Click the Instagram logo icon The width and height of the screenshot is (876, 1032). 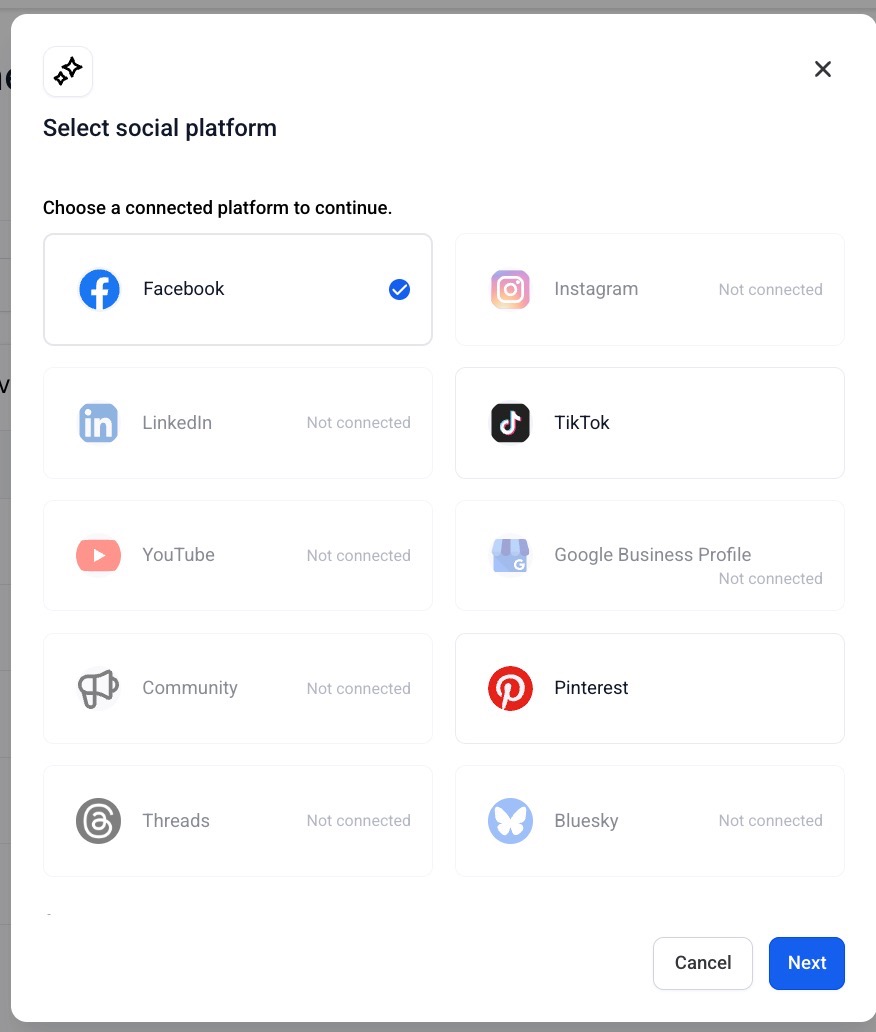coord(510,290)
